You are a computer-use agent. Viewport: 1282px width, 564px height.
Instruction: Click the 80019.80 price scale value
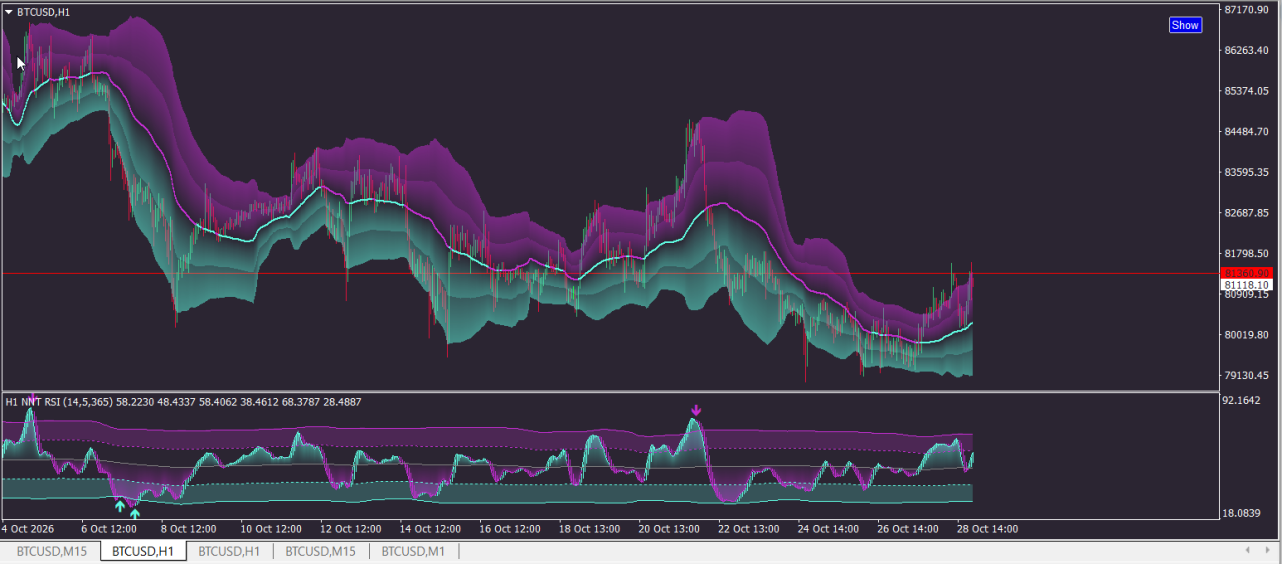point(1247,335)
